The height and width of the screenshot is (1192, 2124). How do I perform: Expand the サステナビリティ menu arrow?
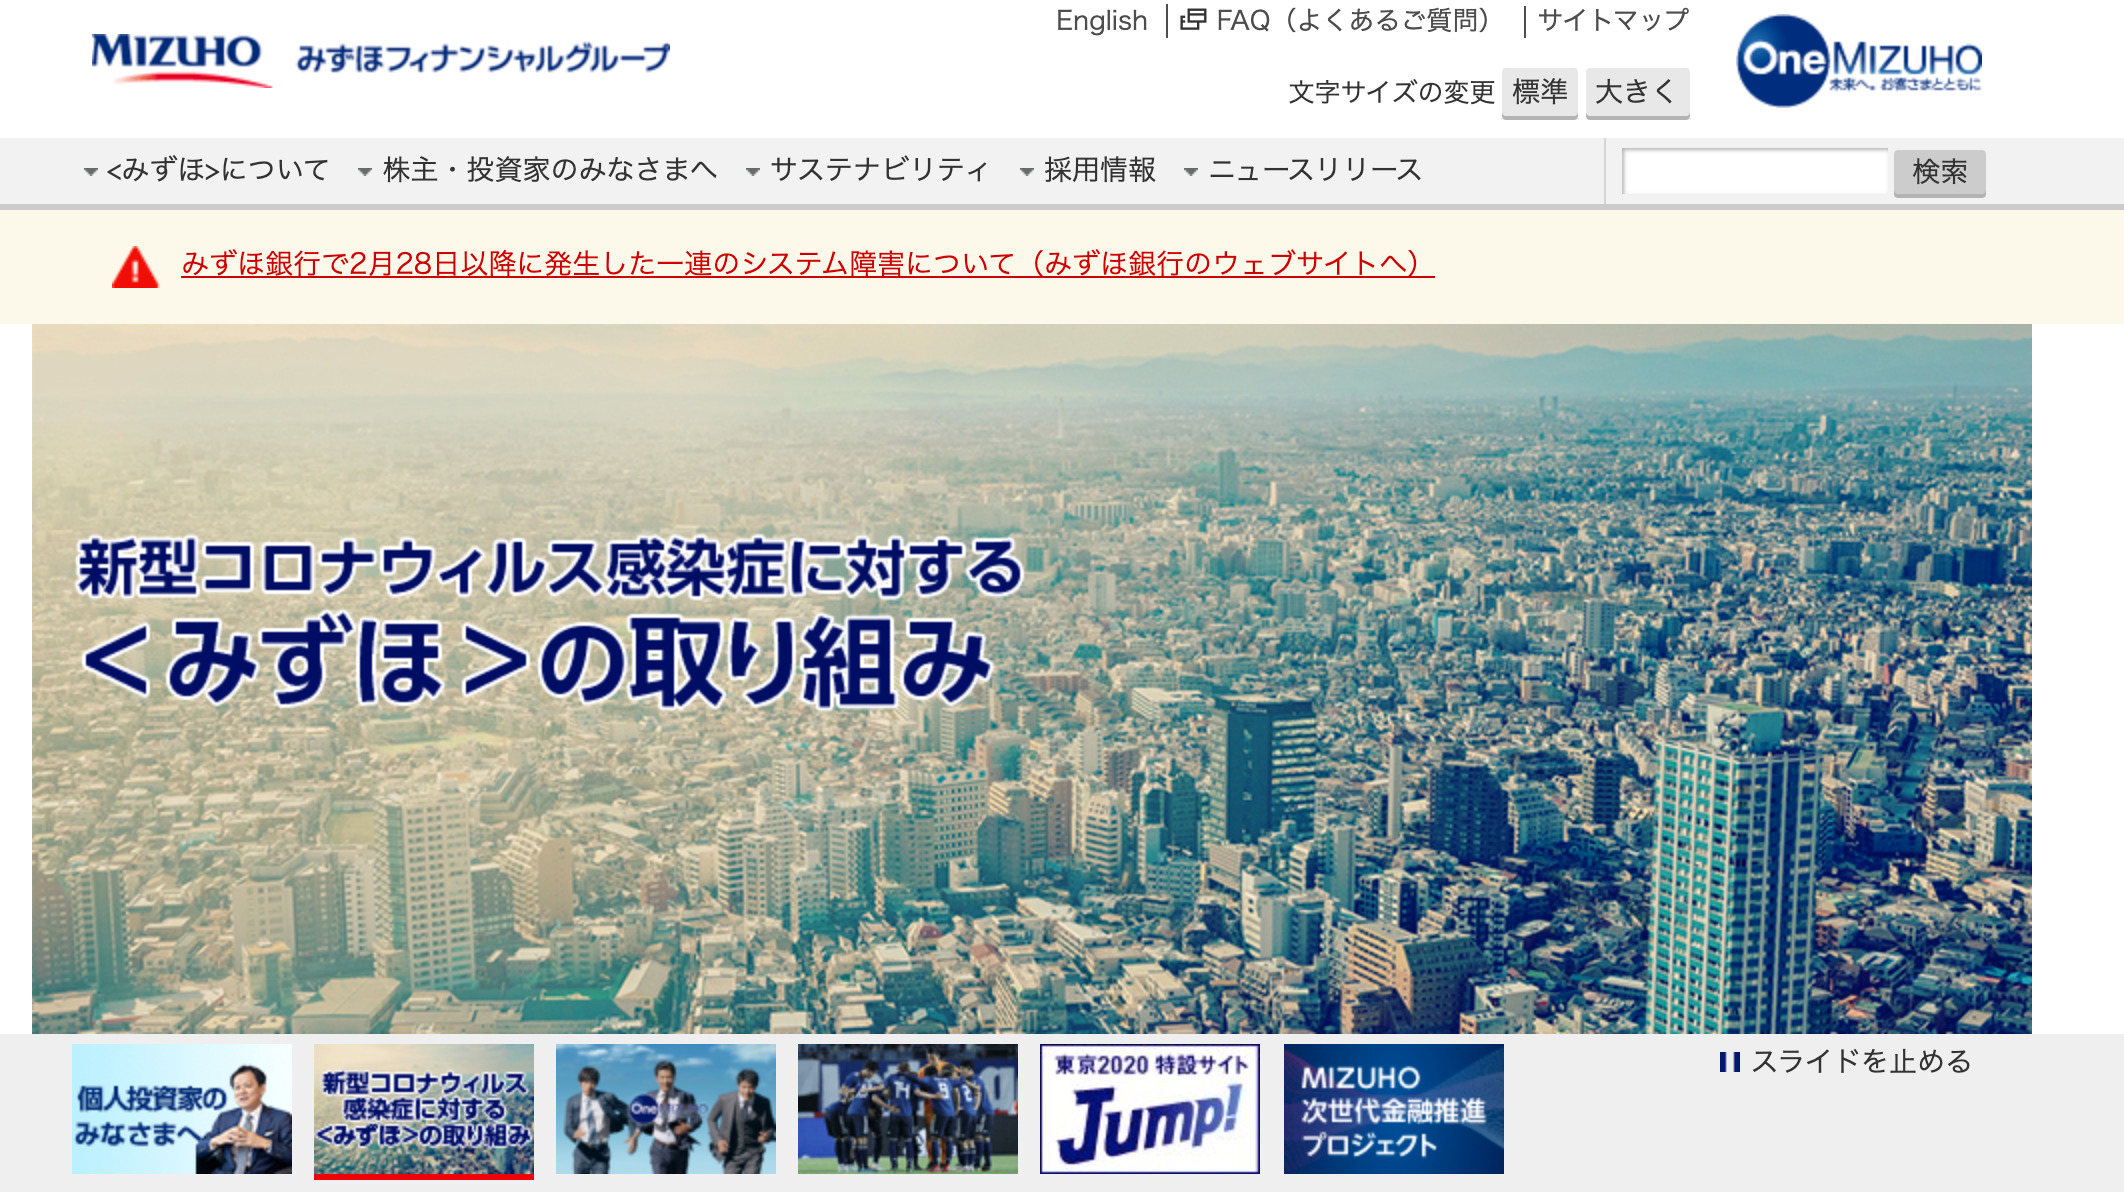pos(753,172)
